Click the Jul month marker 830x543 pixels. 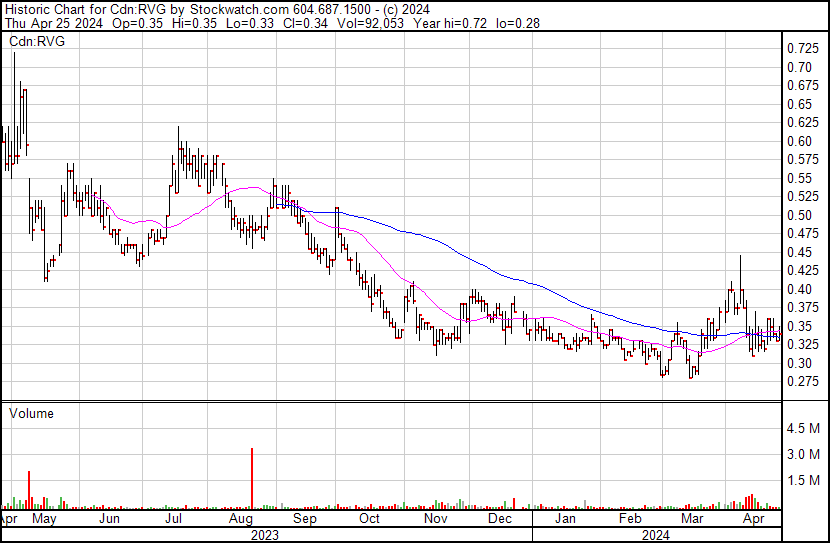173,519
